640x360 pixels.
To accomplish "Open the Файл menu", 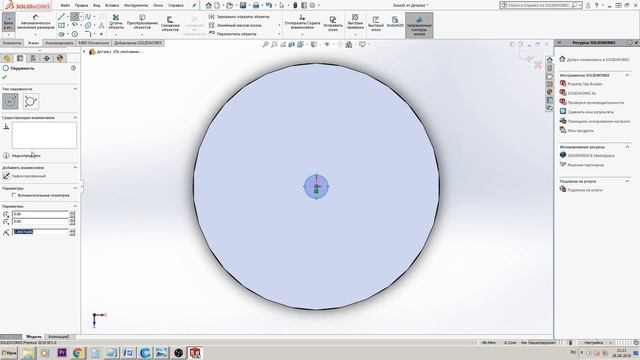I will coord(65,6).
